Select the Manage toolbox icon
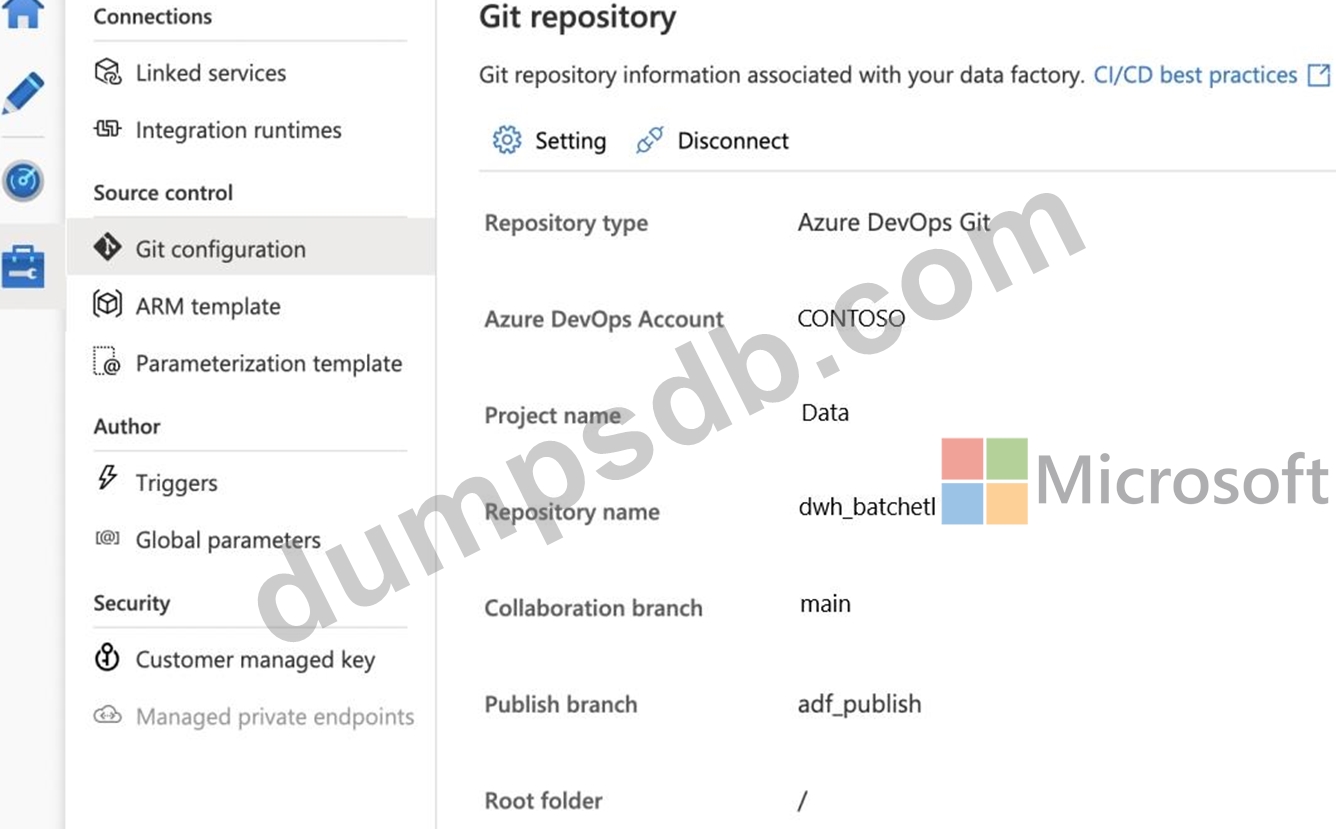Image resolution: width=1336 pixels, height=829 pixels. click(x=24, y=266)
